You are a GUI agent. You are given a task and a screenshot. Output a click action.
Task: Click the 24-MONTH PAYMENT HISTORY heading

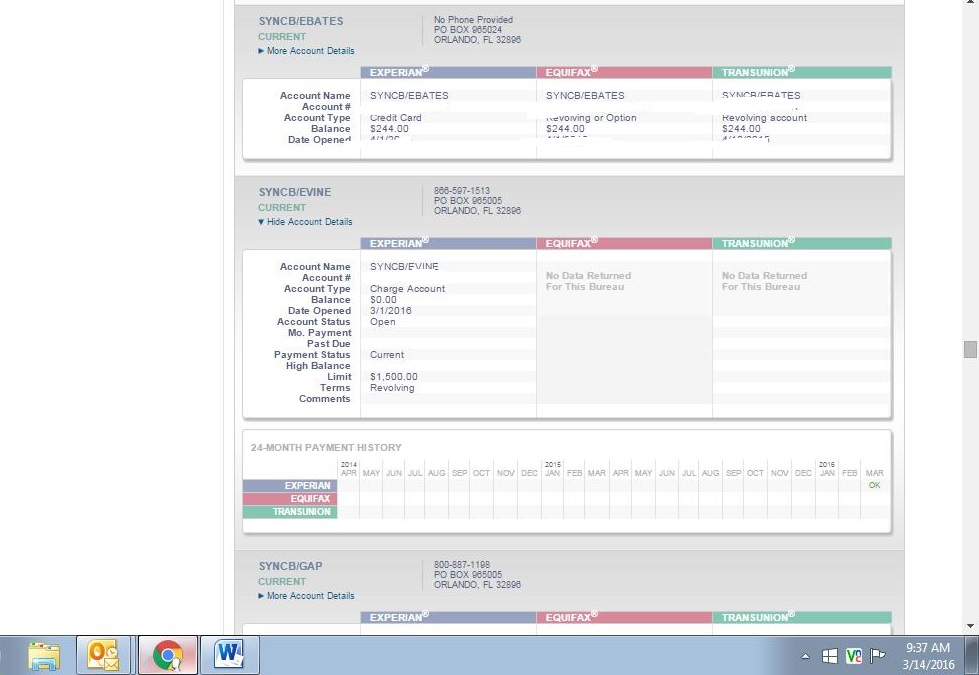pos(326,448)
